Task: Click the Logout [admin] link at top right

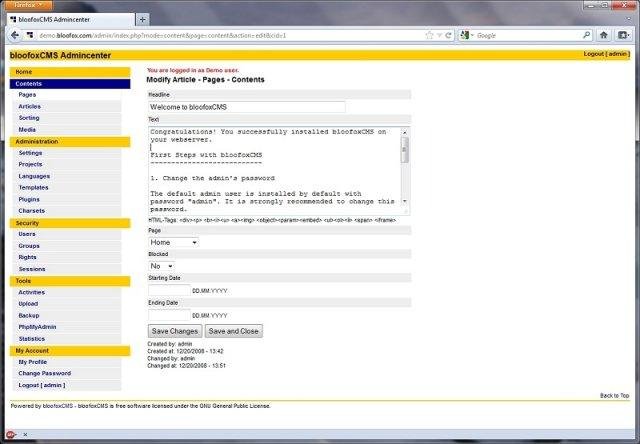Action: 605,54
